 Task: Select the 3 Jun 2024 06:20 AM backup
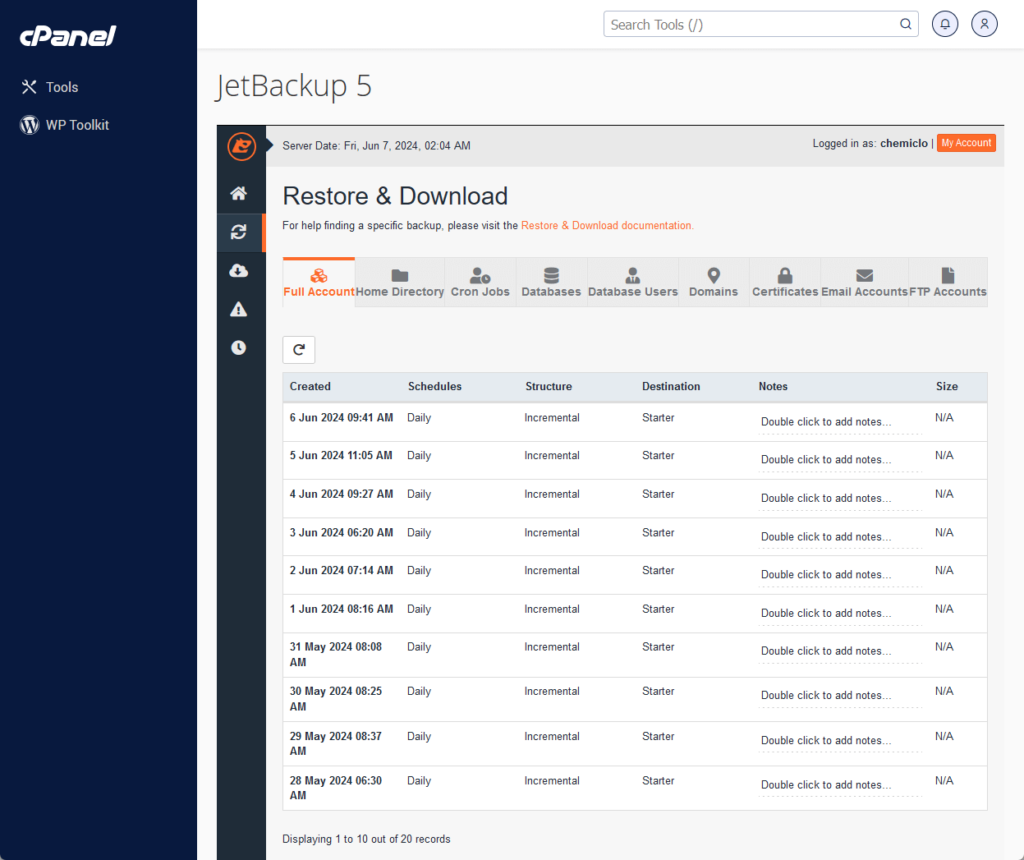[635, 537]
